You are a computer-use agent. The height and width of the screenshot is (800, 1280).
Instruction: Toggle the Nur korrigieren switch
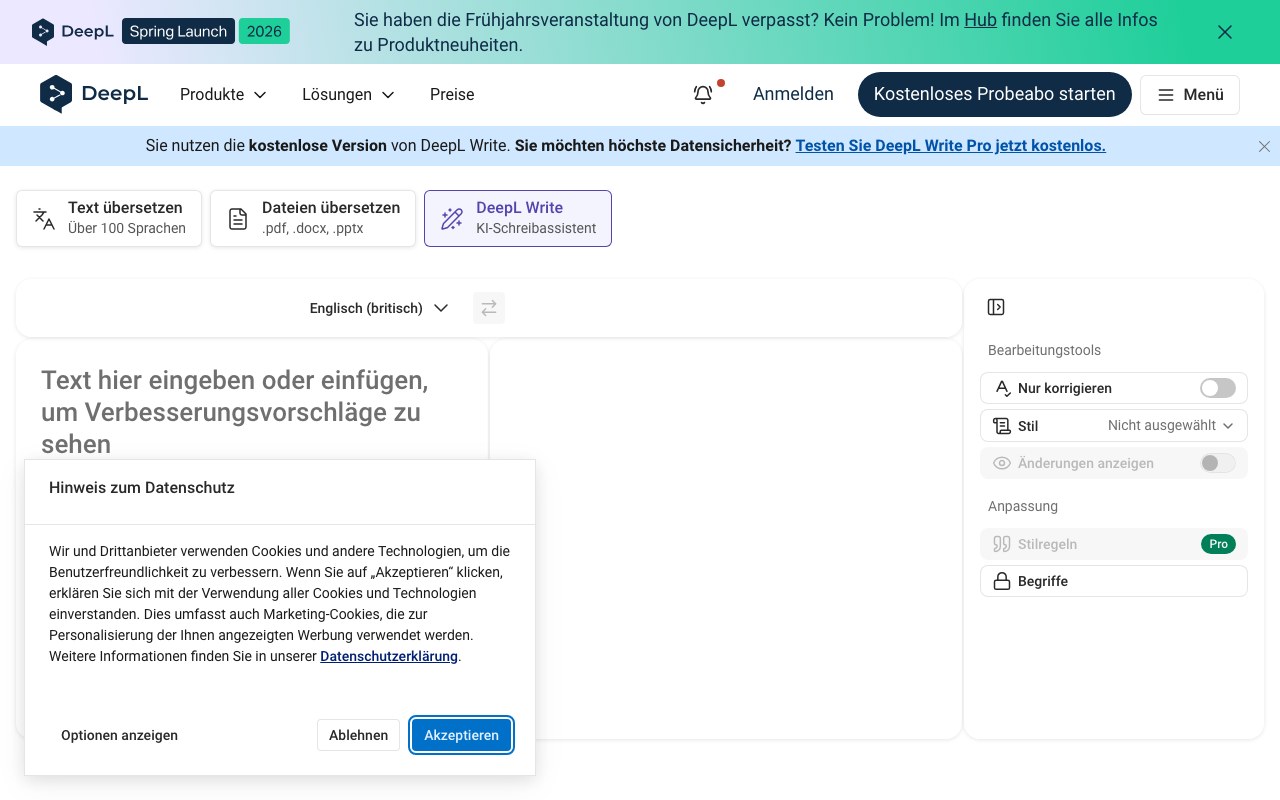click(1218, 388)
